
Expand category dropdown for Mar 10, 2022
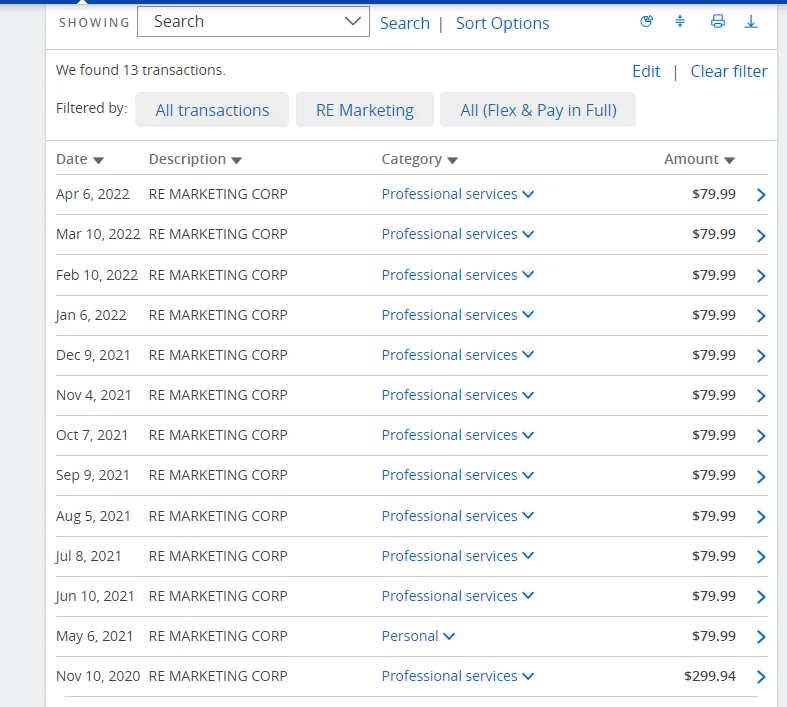[x=458, y=234]
